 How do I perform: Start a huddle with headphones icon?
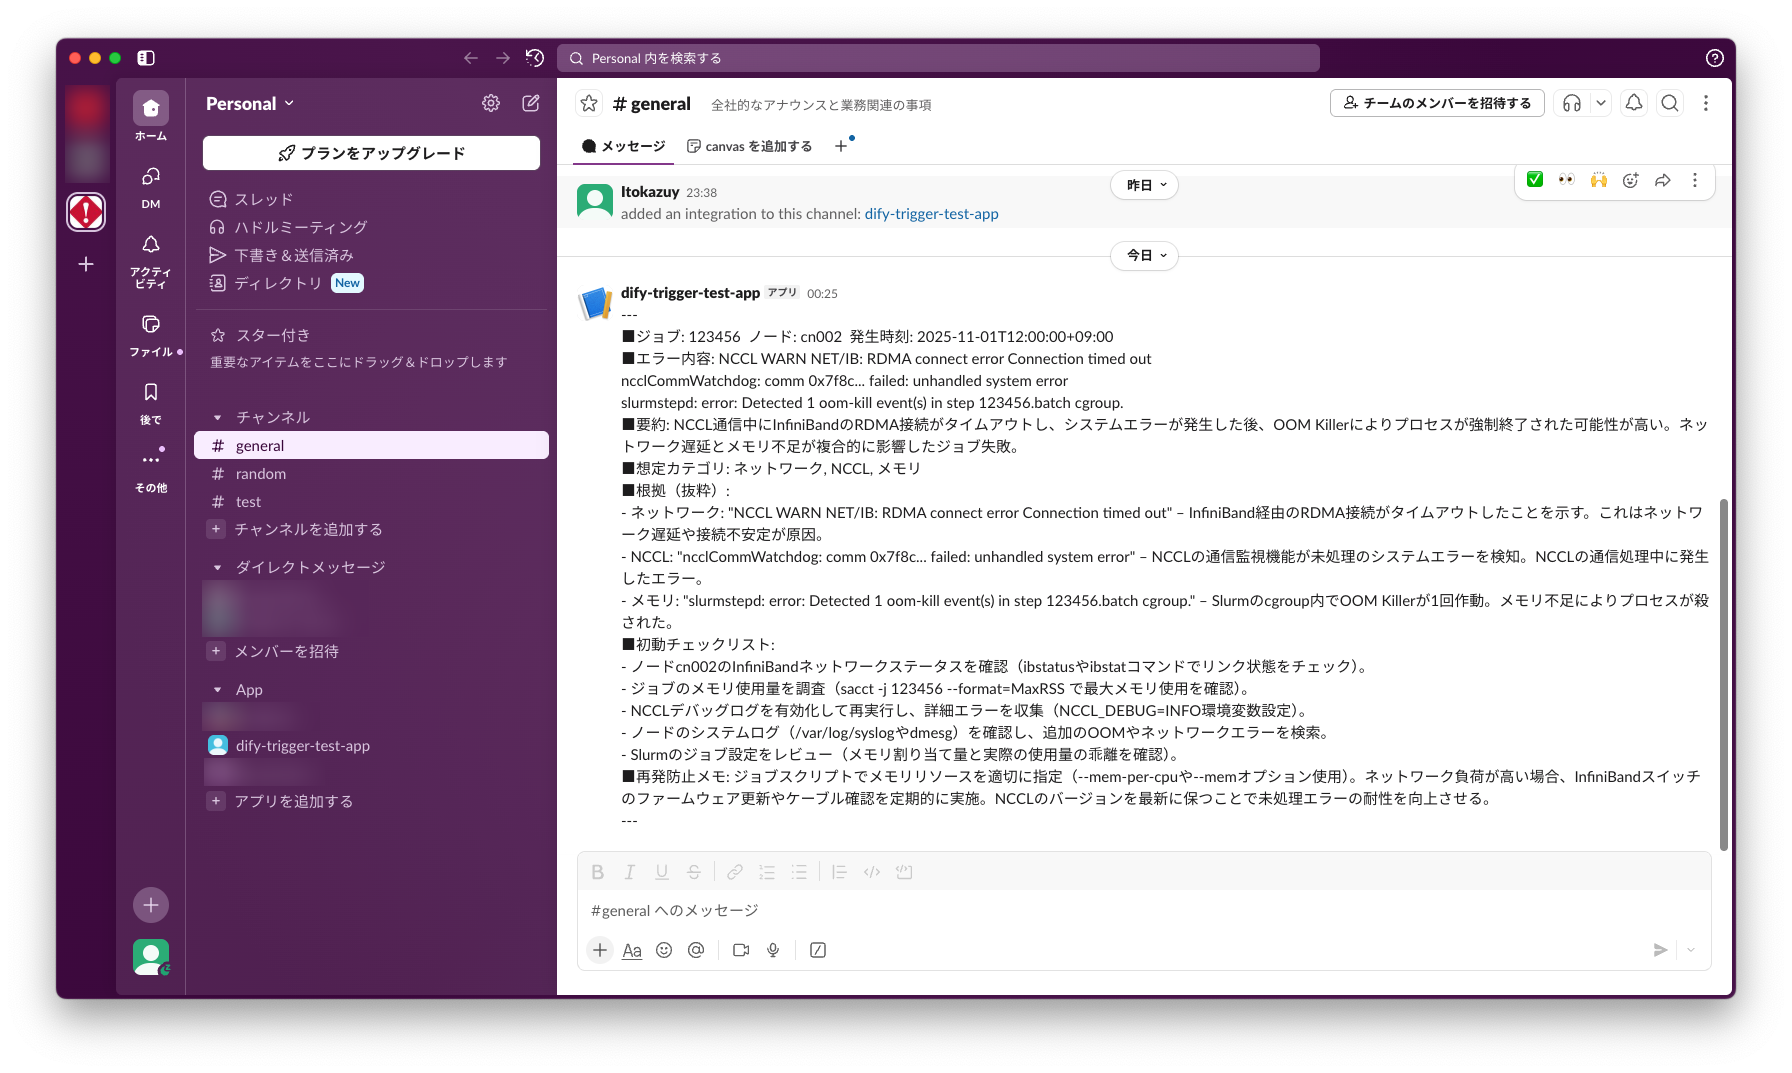(x=1572, y=103)
